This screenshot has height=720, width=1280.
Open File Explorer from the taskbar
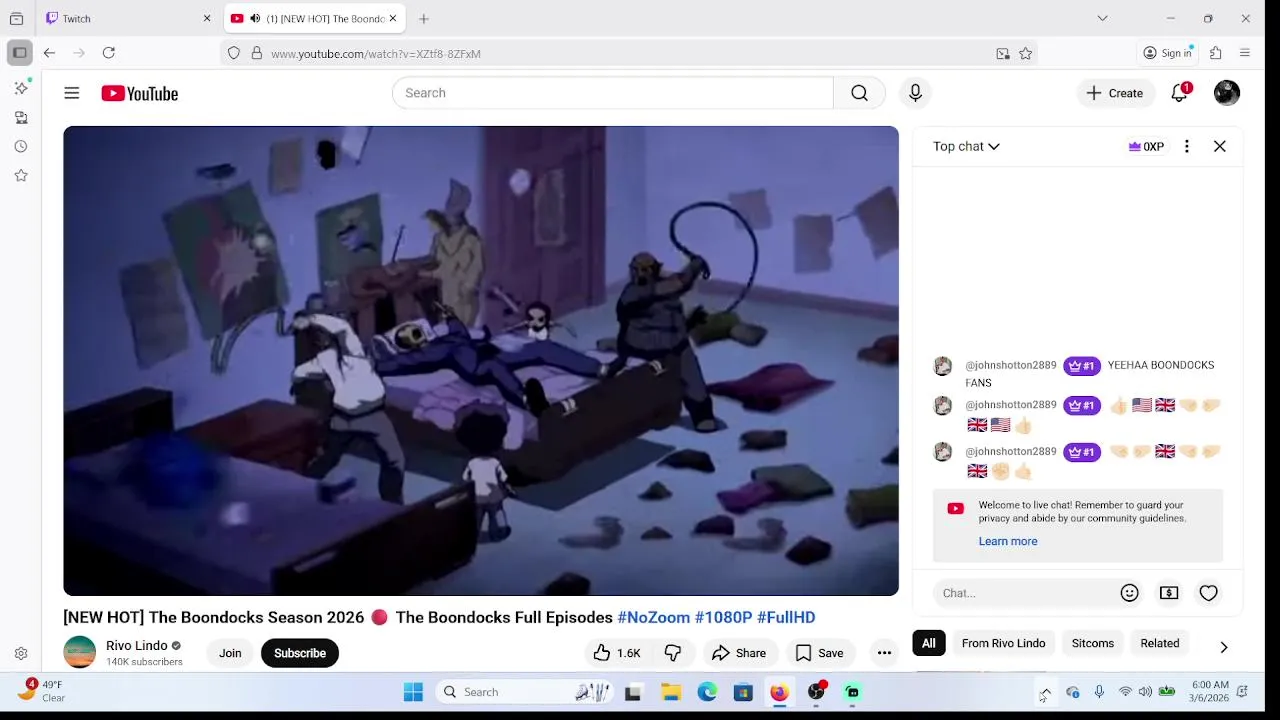(x=671, y=692)
